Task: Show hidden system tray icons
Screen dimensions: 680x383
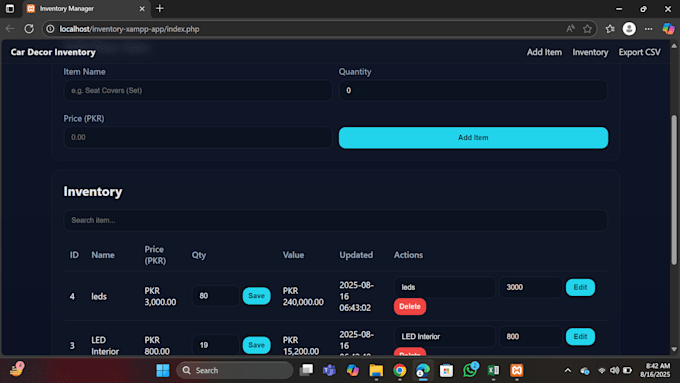Action: pos(568,370)
